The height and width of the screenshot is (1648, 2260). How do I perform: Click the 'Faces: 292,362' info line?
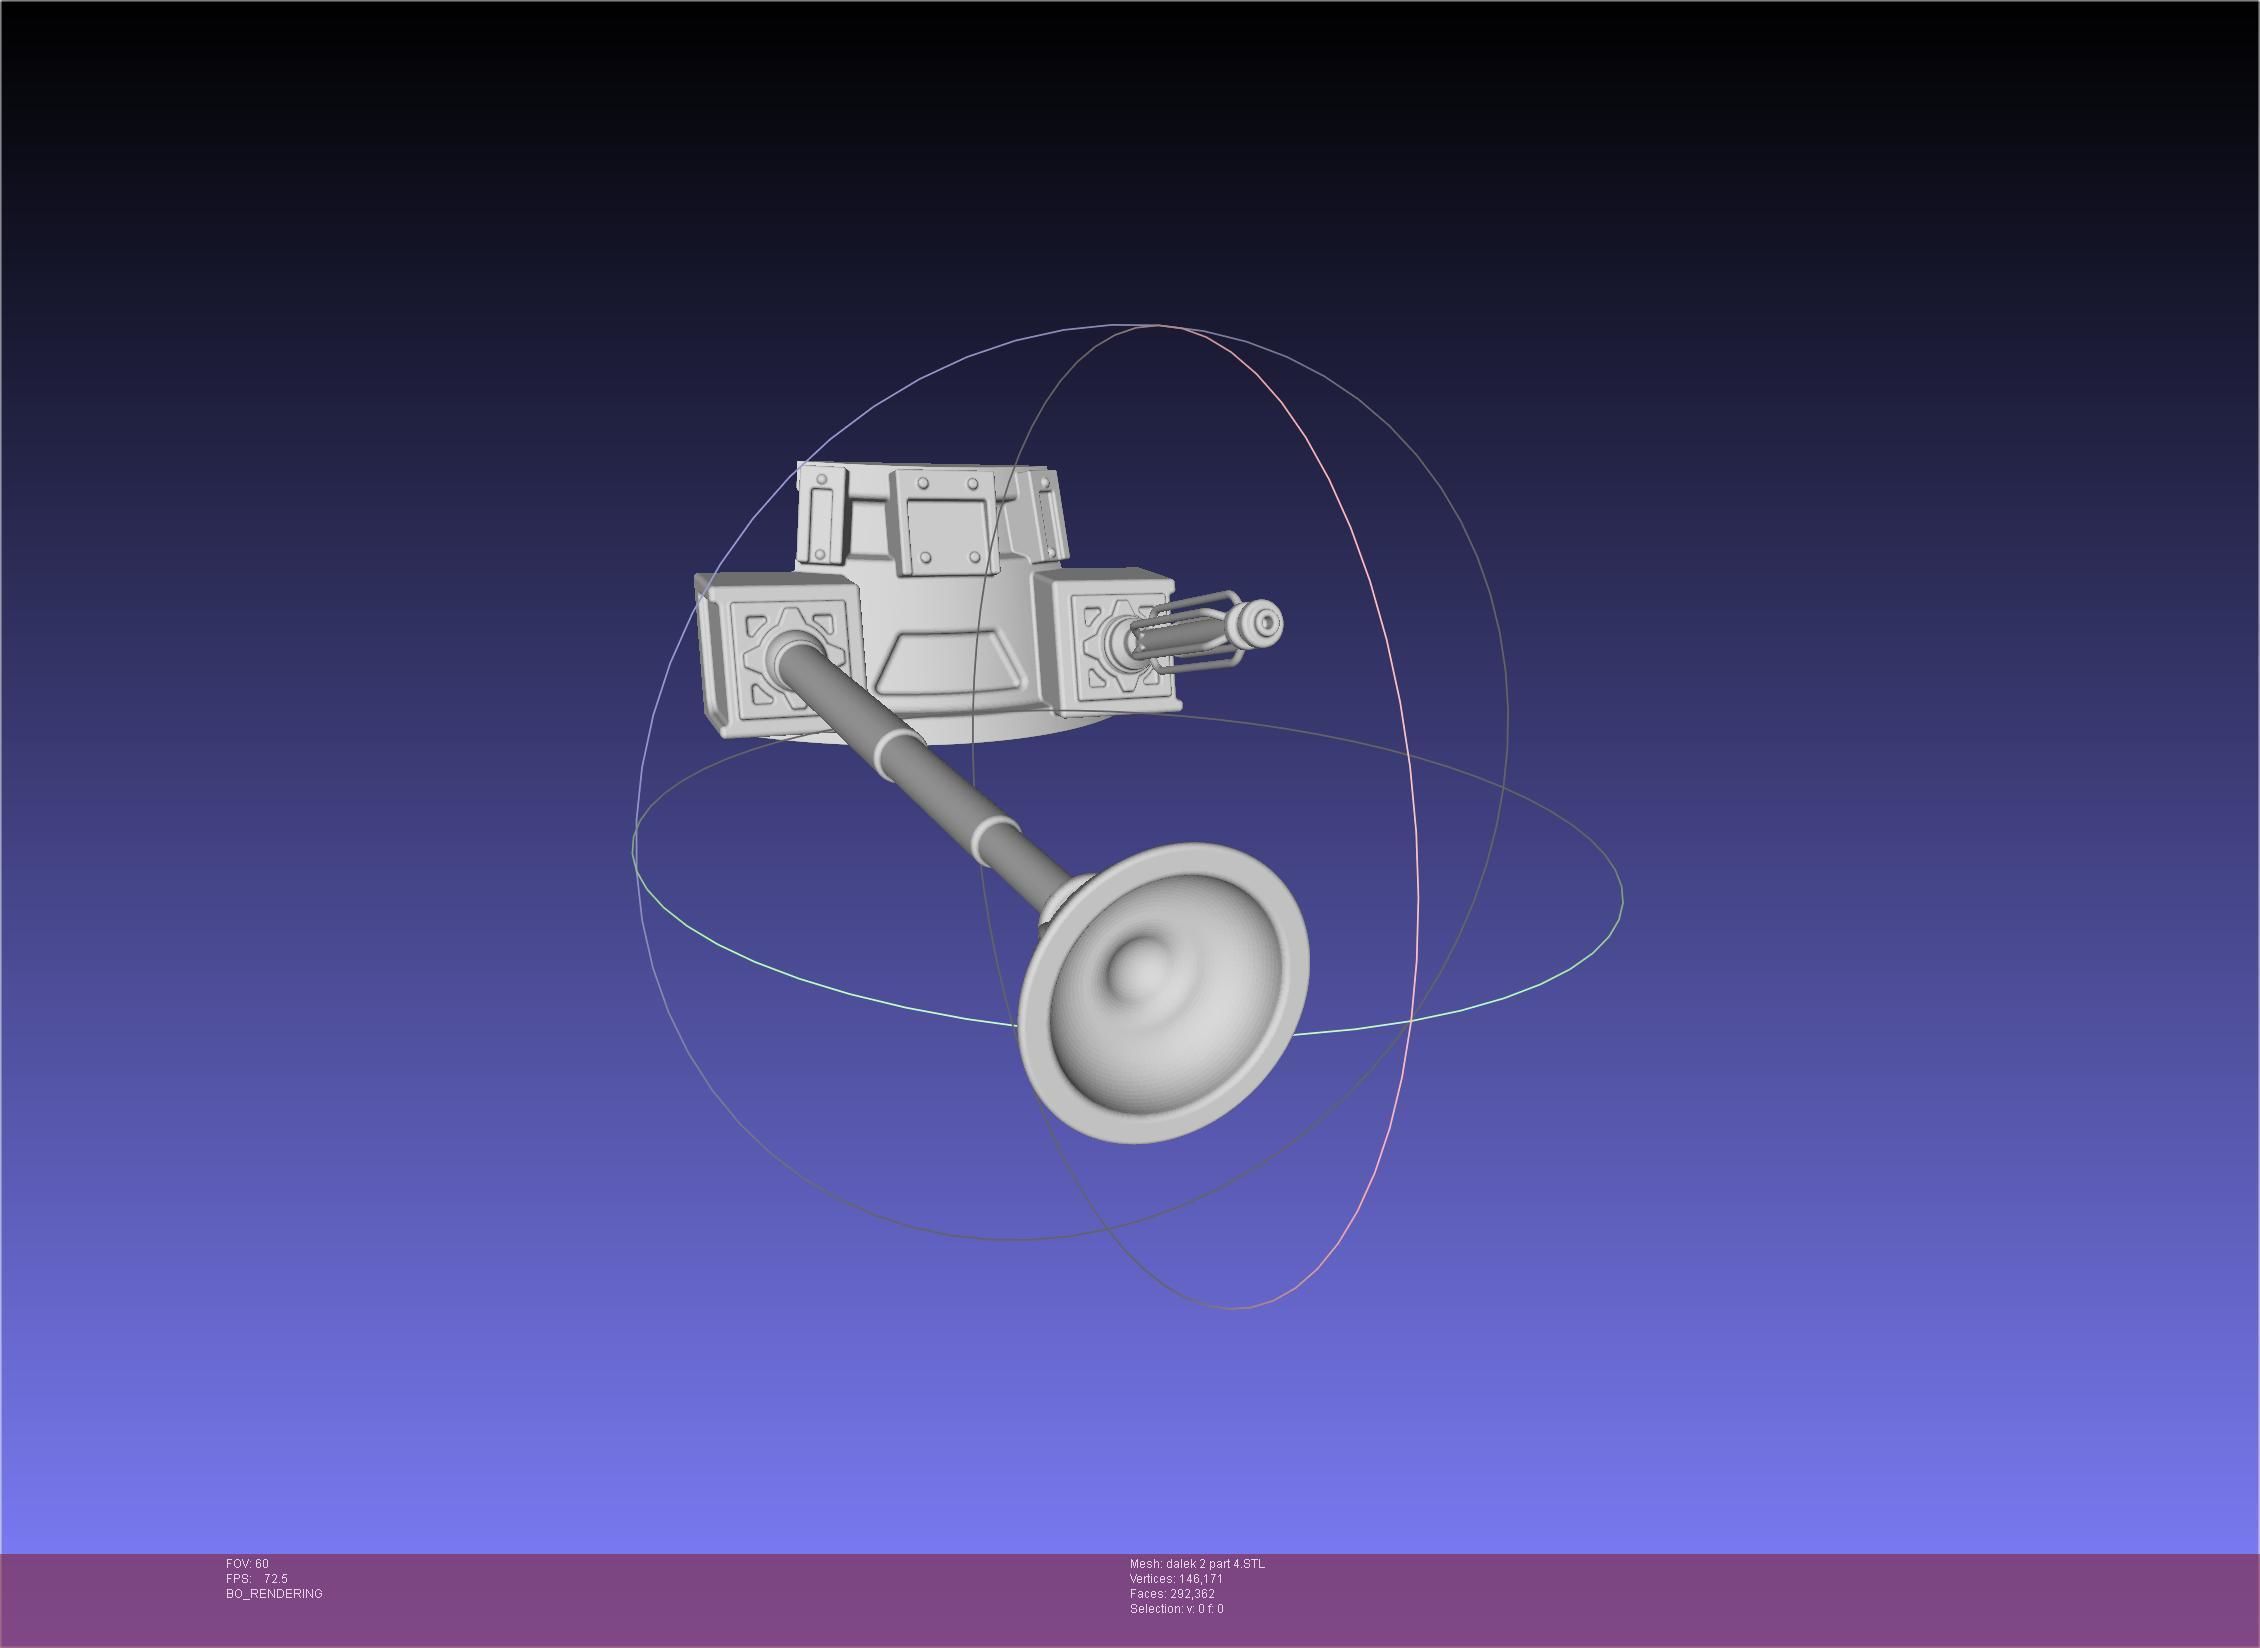click(1172, 1594)
